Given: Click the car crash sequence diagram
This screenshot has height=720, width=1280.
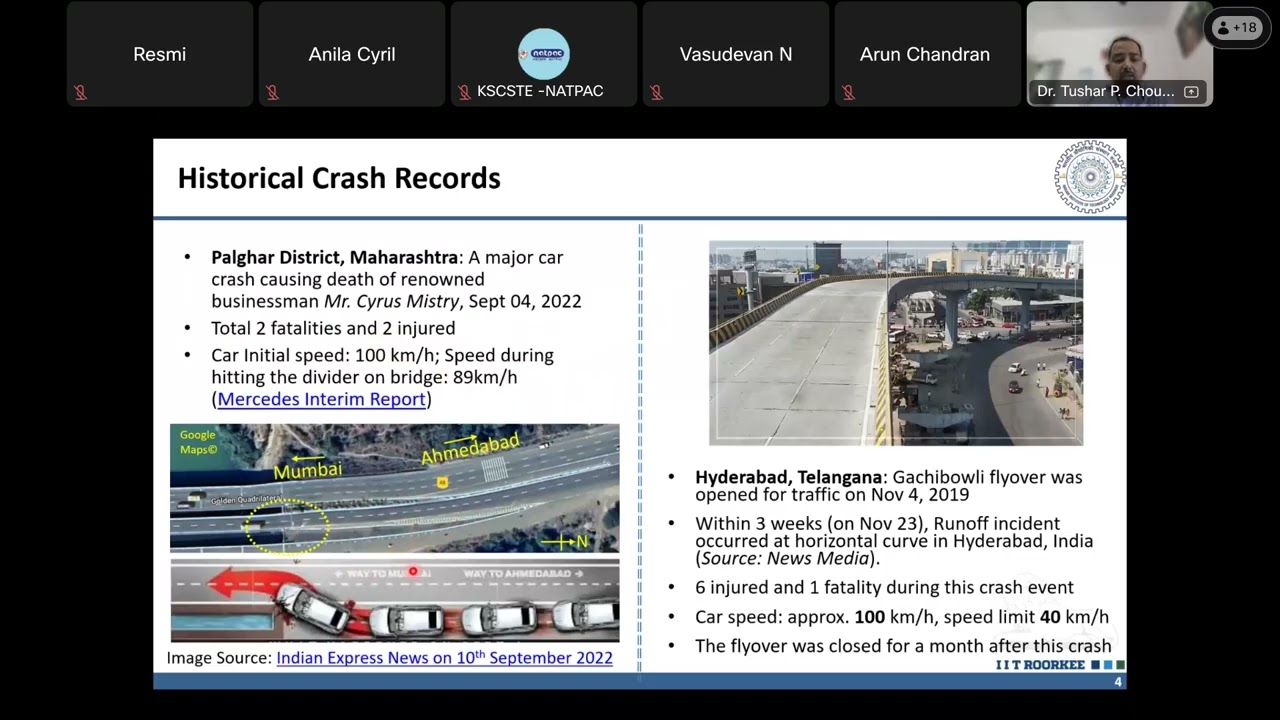Looking at the screenshot, I should 394,600.
